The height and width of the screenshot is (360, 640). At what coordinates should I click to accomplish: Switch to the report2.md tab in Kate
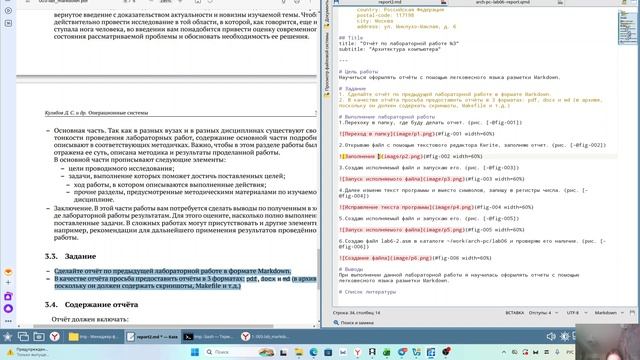click(x=390, y=2)
